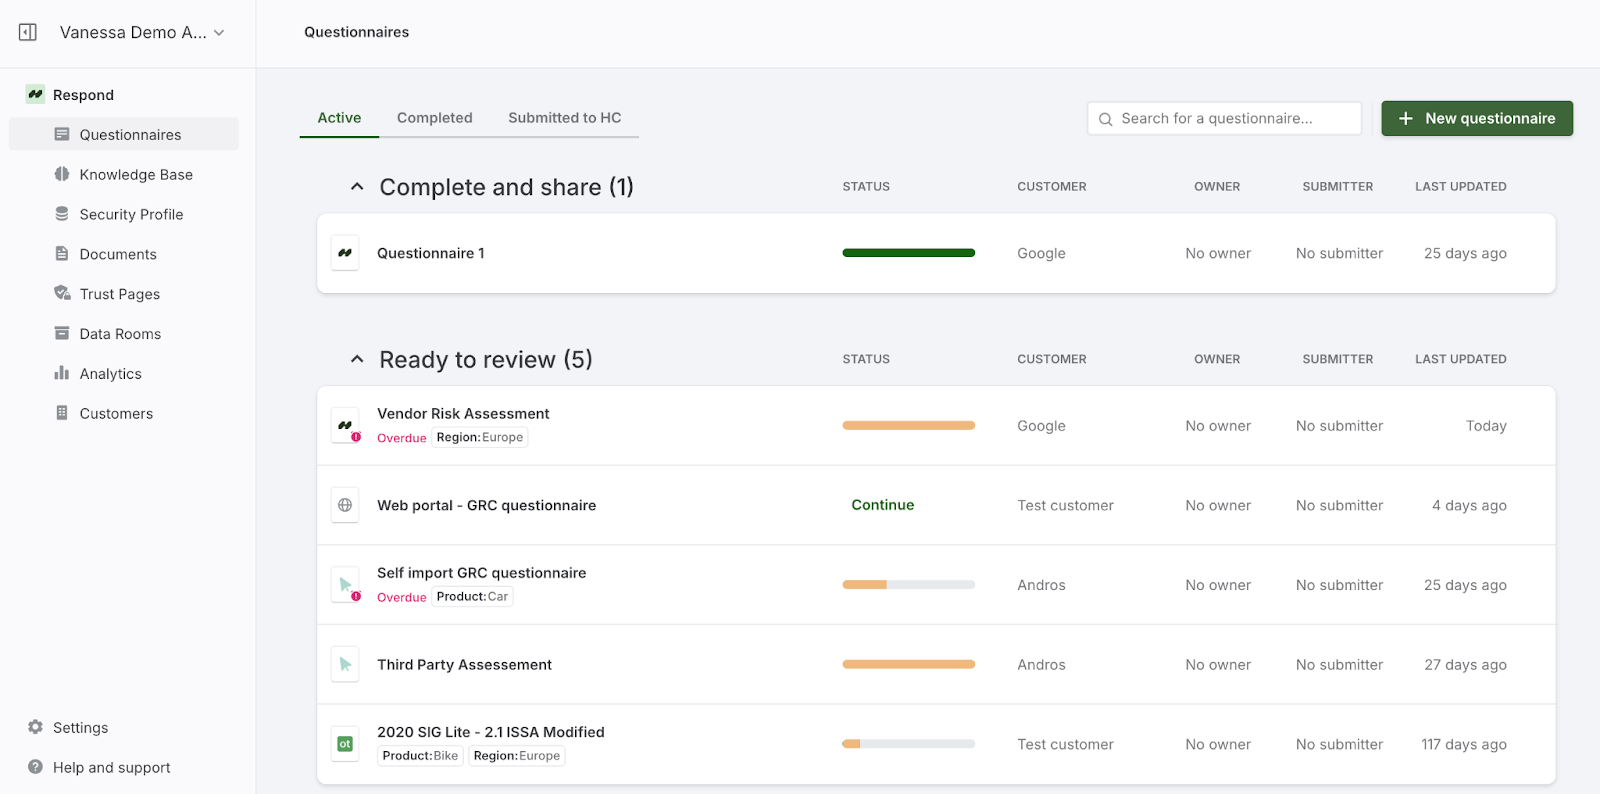Open Knowledge Base page
The height and width of the screenshot is (794, 1600).
point(136,174)
